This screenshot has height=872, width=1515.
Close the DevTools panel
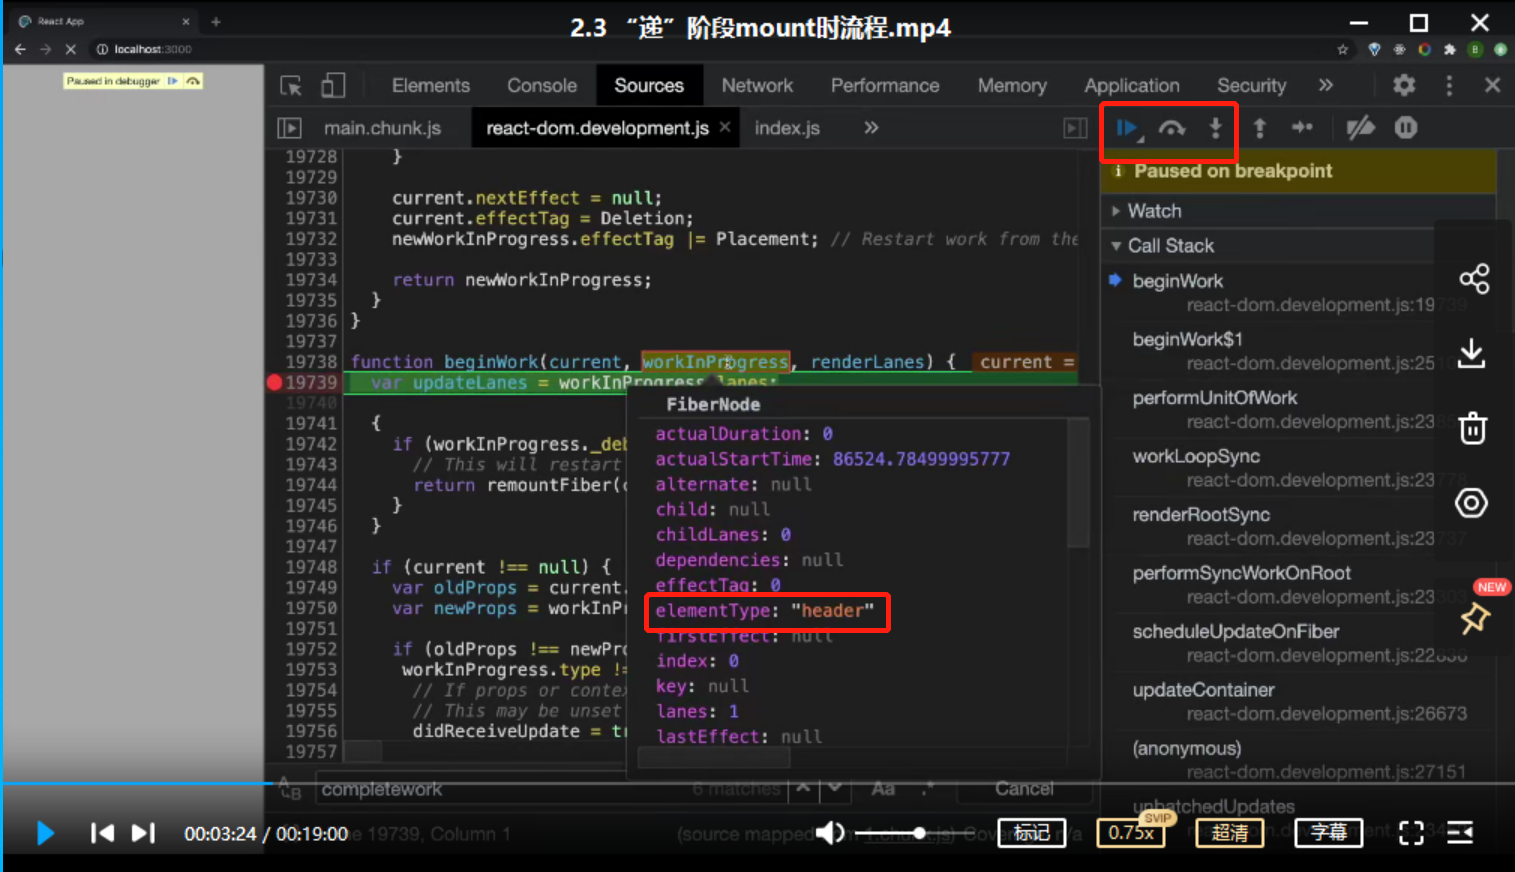[x=1493, y=85]
